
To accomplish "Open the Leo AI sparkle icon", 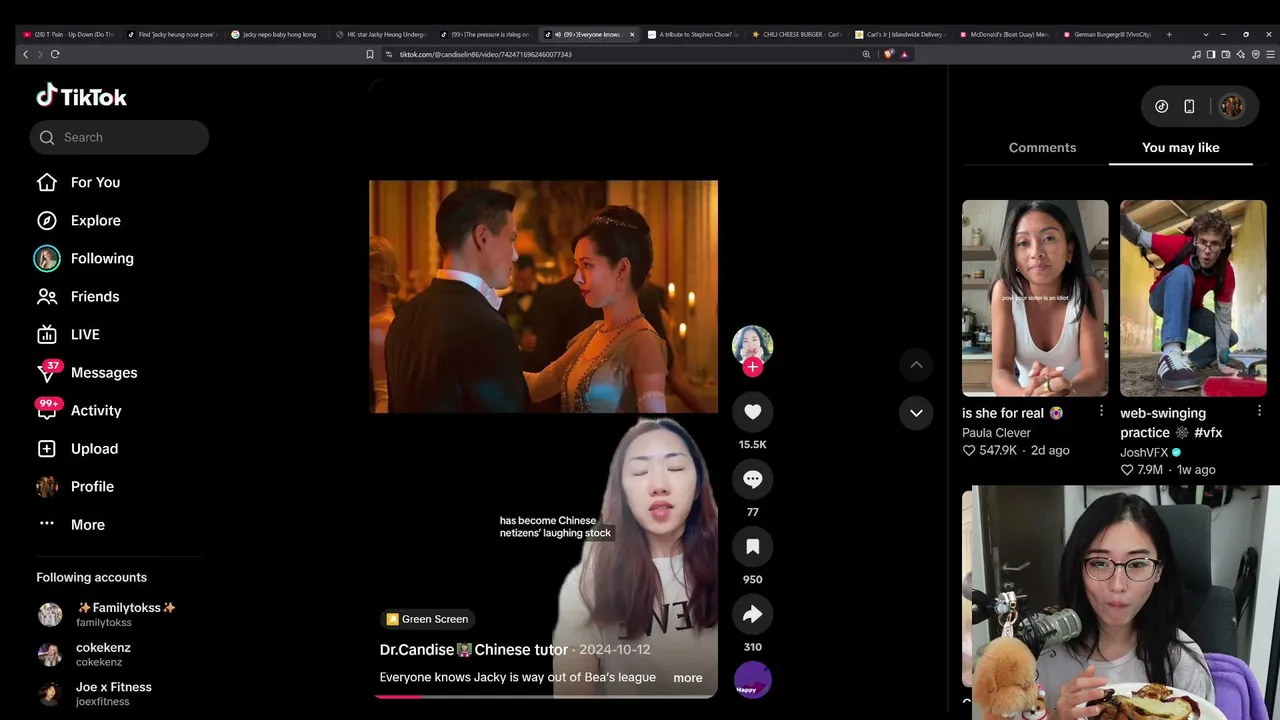I will click(x=1241, y=54).
